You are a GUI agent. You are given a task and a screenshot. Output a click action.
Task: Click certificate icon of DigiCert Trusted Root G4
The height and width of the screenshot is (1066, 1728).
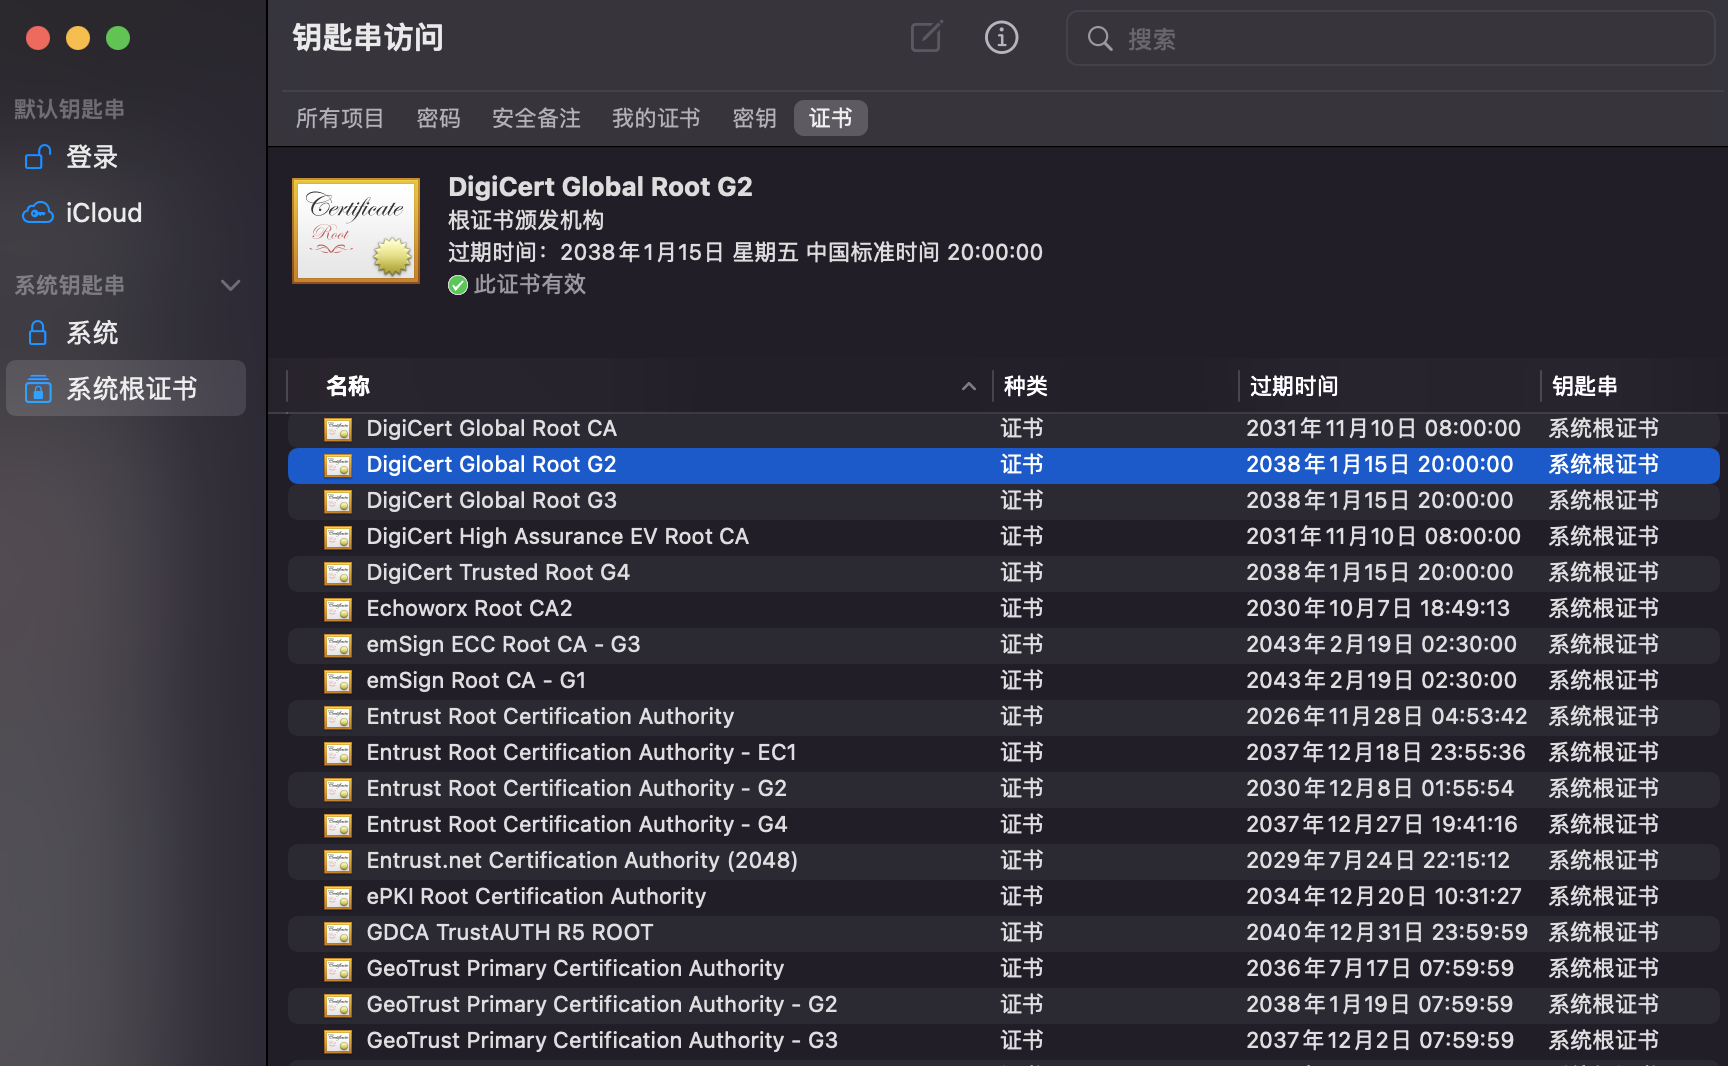coord(338,573)
